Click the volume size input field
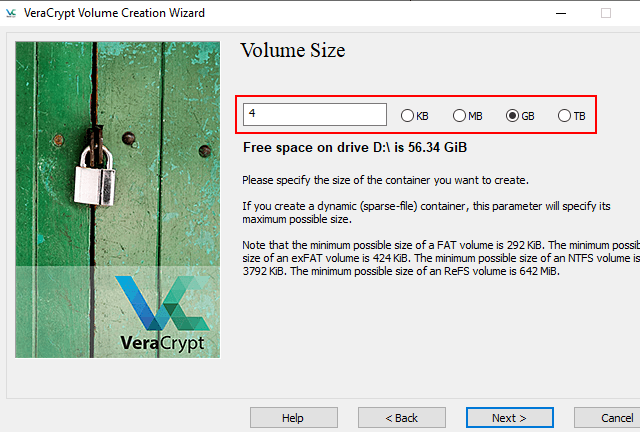640x432 pixels. [x=315, y=114]
